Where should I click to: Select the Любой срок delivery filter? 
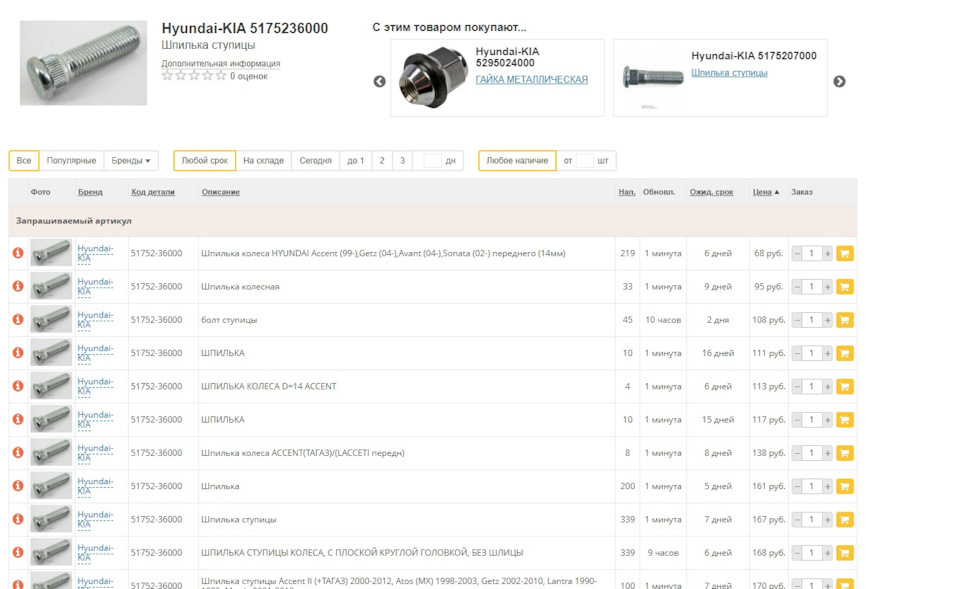point(204,160)
